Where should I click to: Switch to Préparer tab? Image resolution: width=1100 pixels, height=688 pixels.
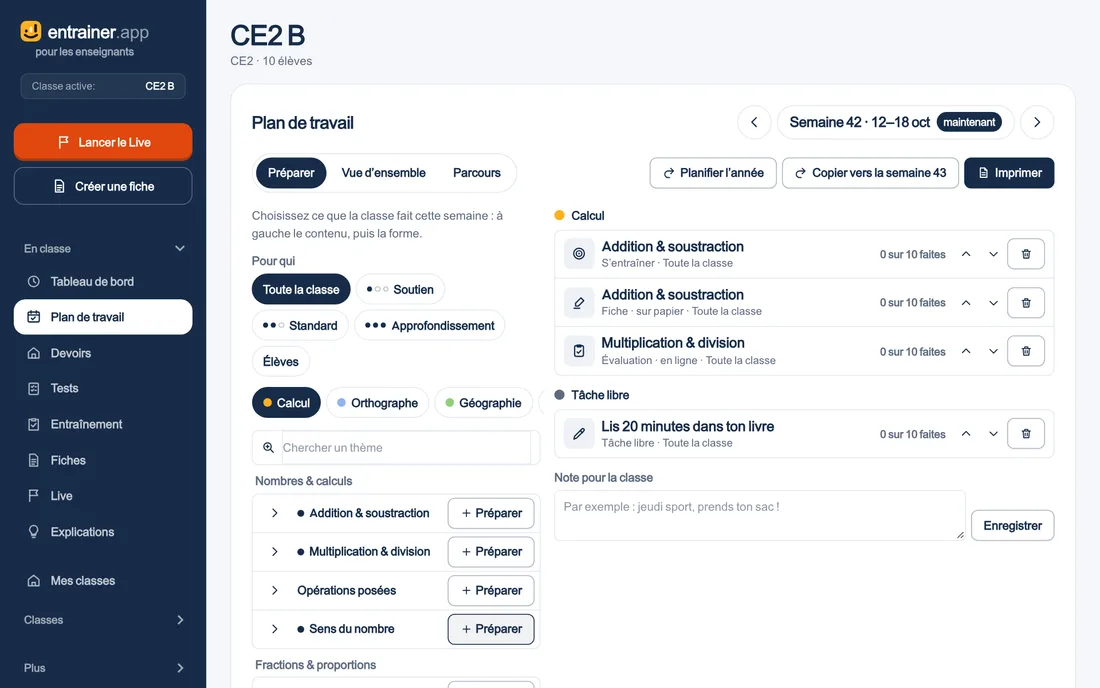point(291,173)
